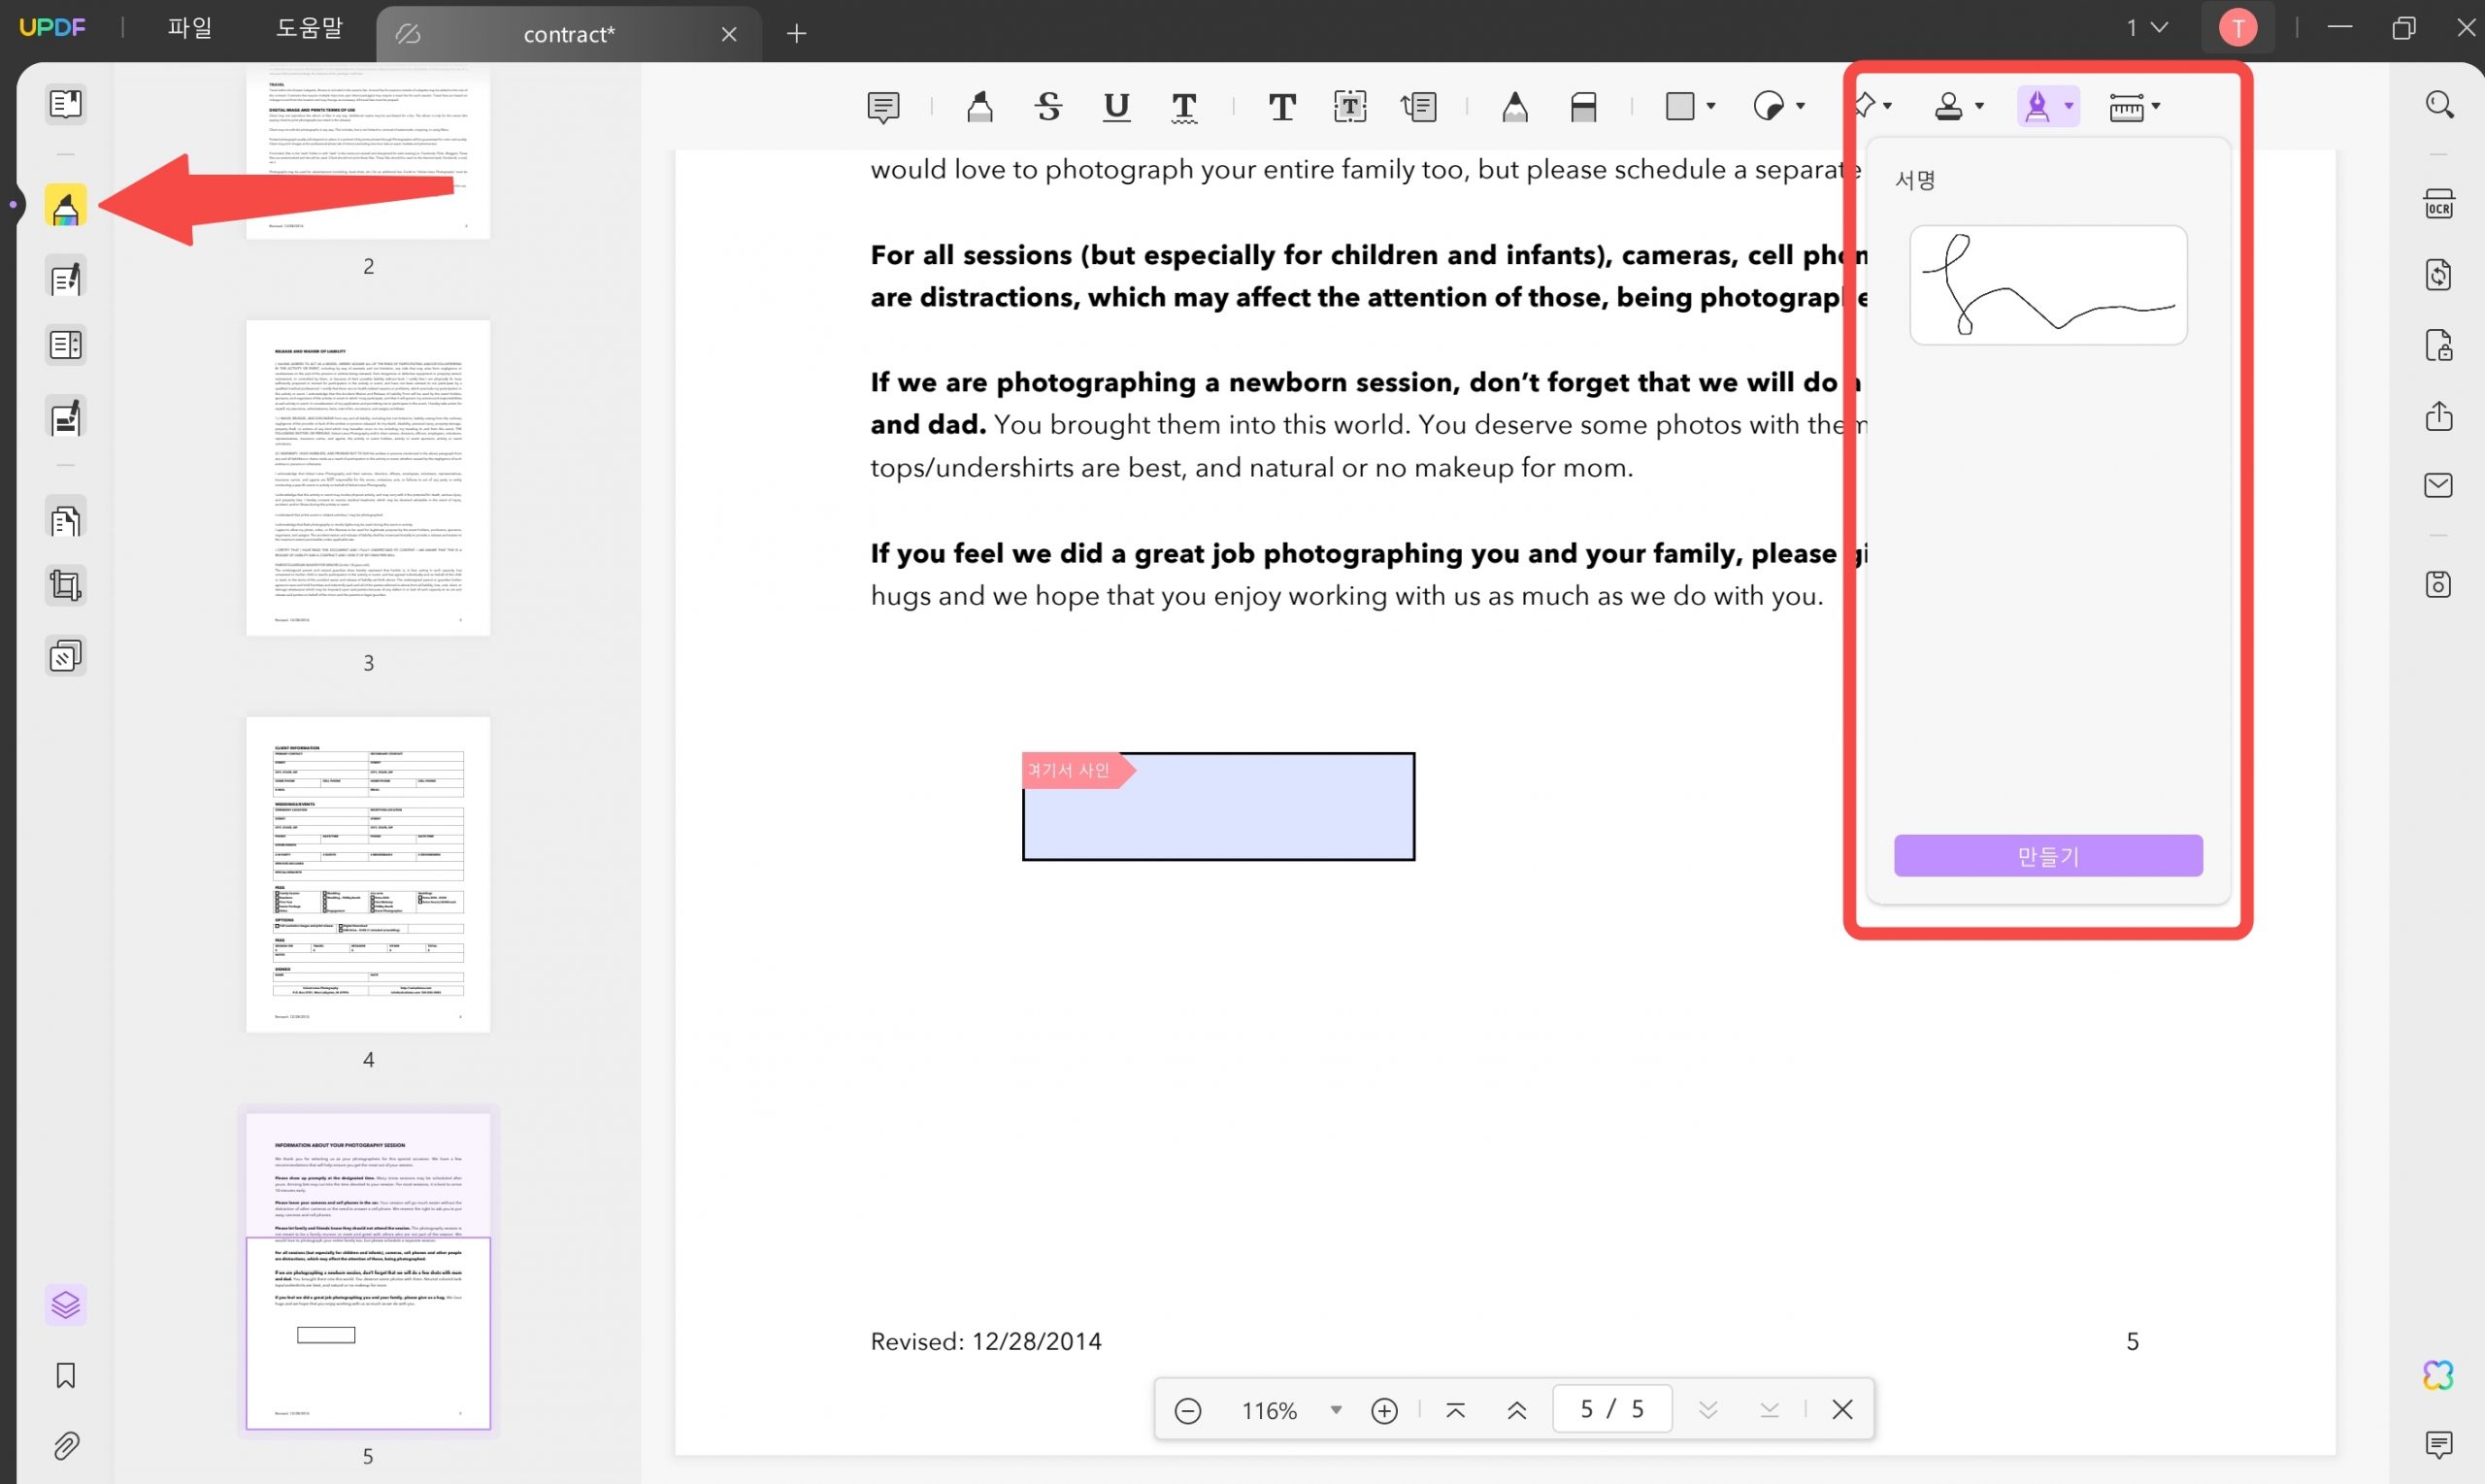Image resolution: width=2485 pixels, height=1484 pixels.
Task: Open the Edit PDF mode icon
Action: coord(65,278)
